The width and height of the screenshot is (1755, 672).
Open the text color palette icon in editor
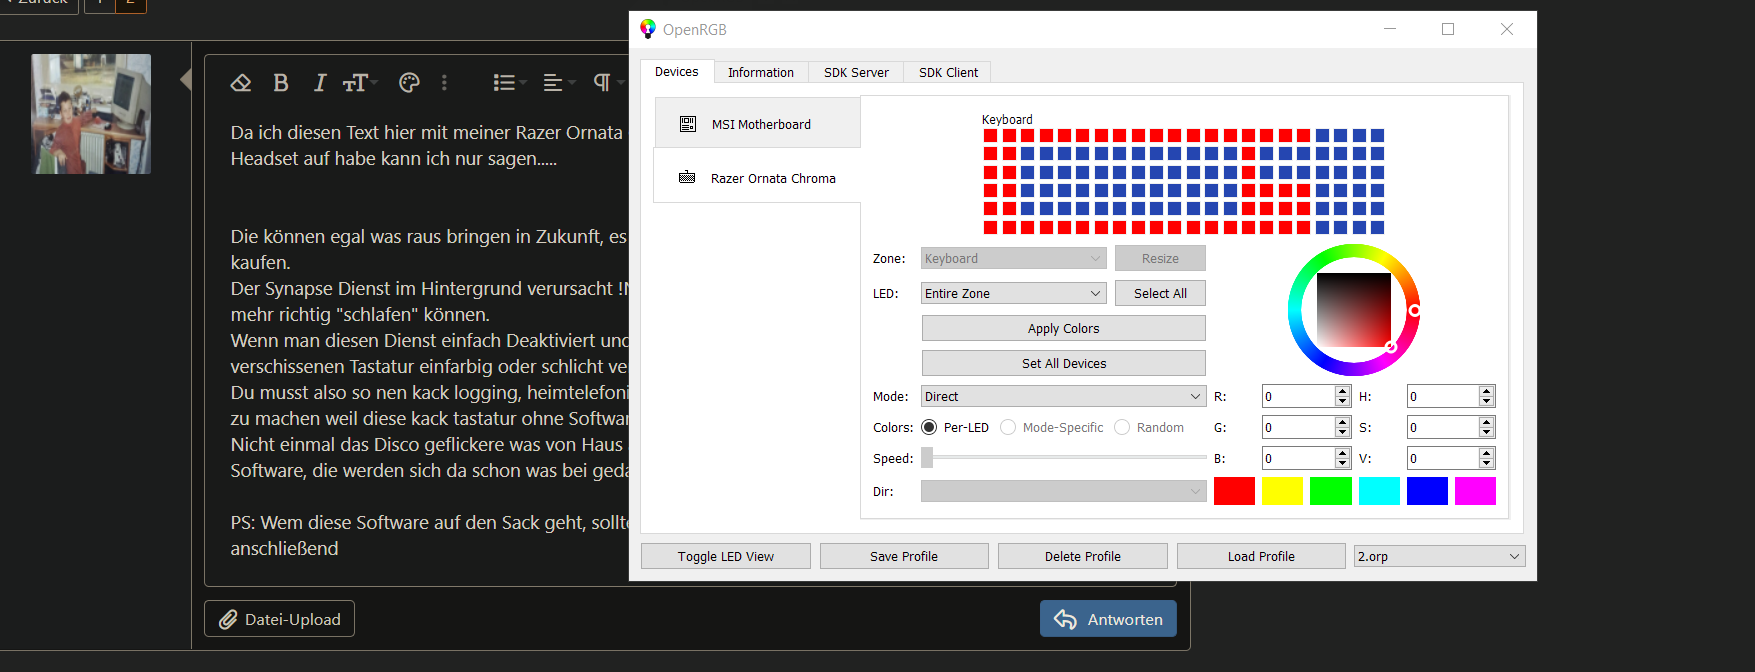coord(409,83)
